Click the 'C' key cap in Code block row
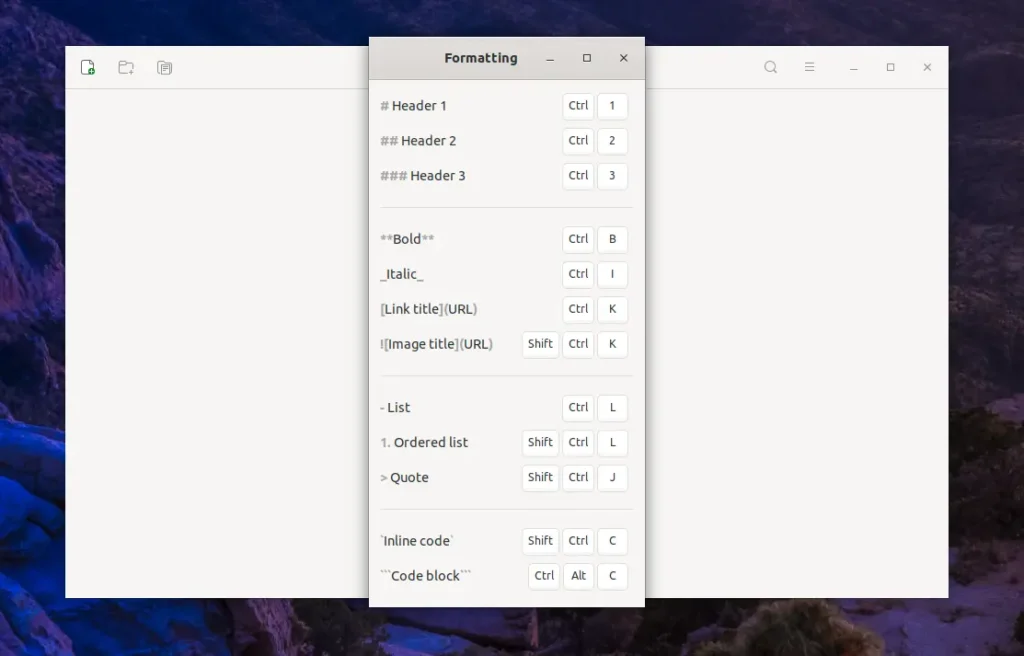Viewport: 1024px width, 656px height. [x=612, y=576]
